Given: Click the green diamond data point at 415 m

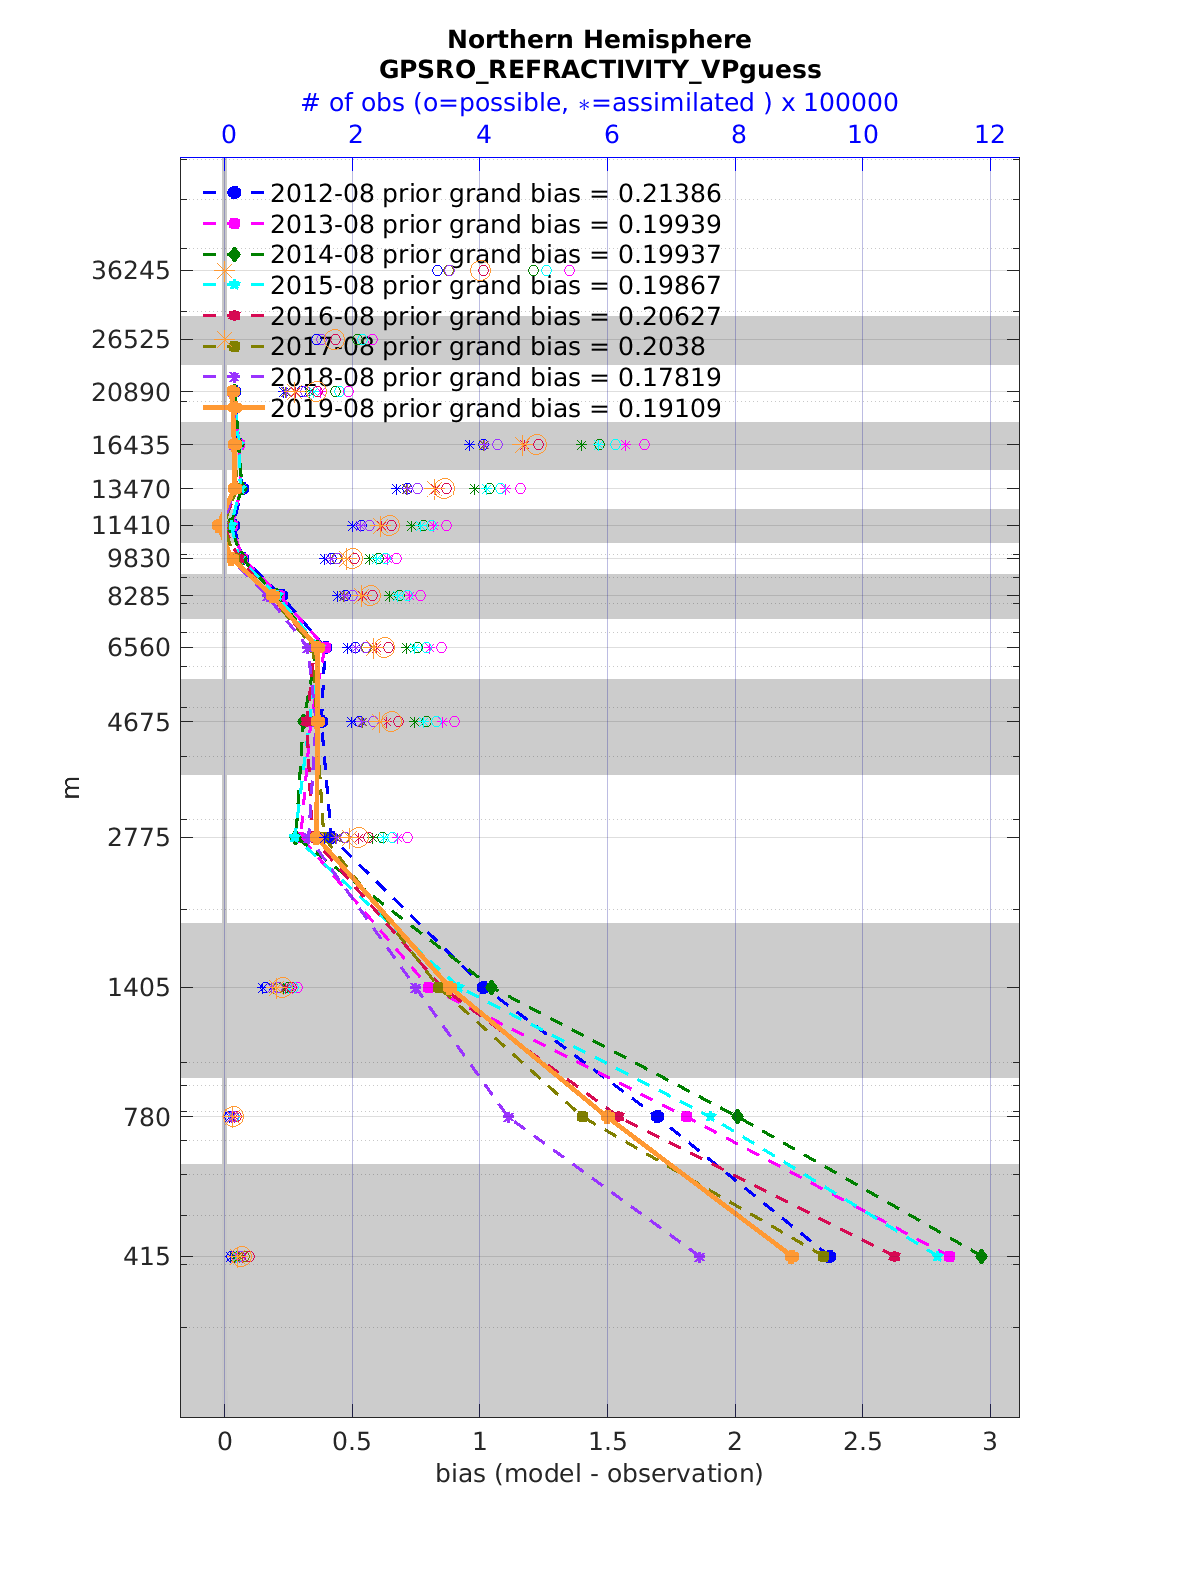Looking at the screenshot, I should [x=981, y=1256].
